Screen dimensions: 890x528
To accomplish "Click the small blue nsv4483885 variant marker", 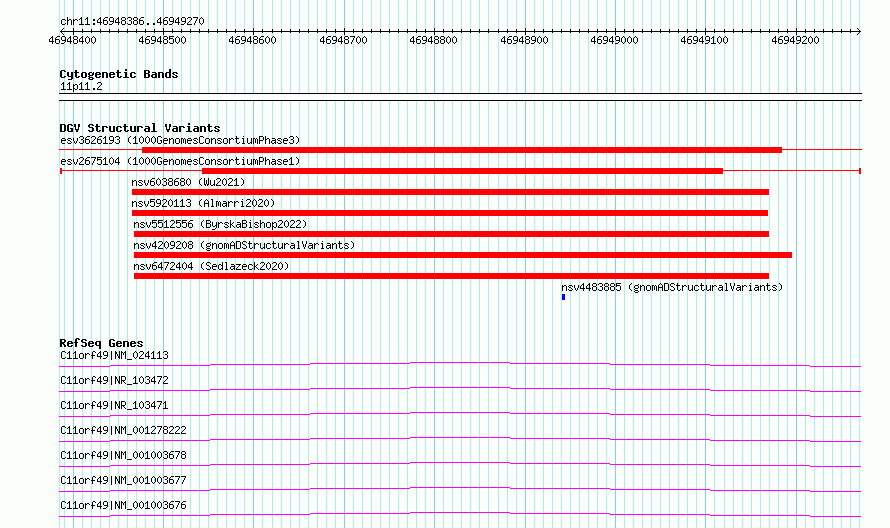I will click(x=563, y=297).
